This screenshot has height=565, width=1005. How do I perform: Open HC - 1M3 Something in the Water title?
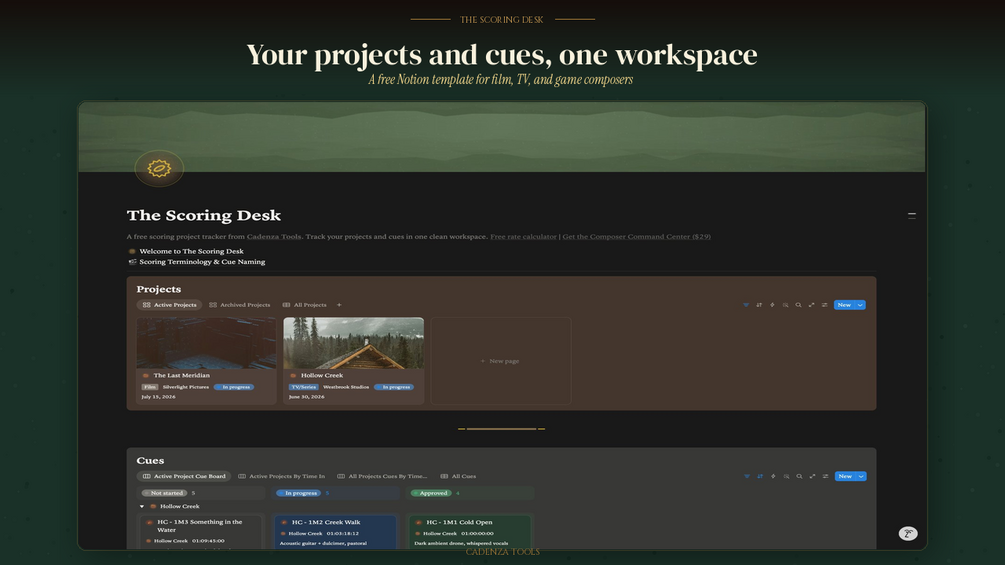tap(199, 526)
